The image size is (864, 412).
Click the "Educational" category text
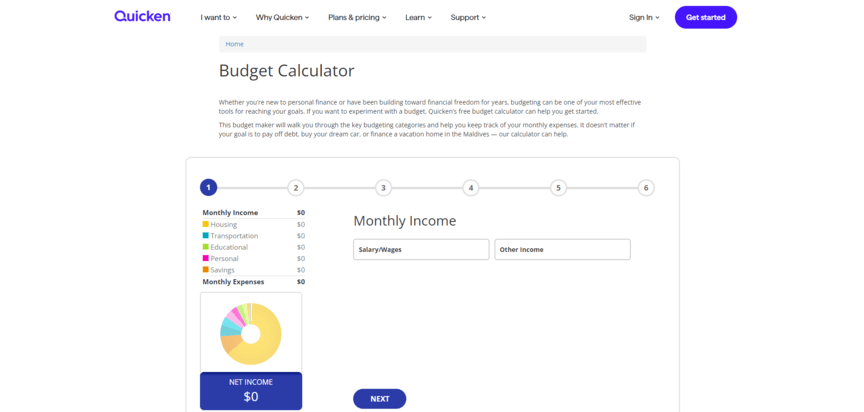pos(229,247)
